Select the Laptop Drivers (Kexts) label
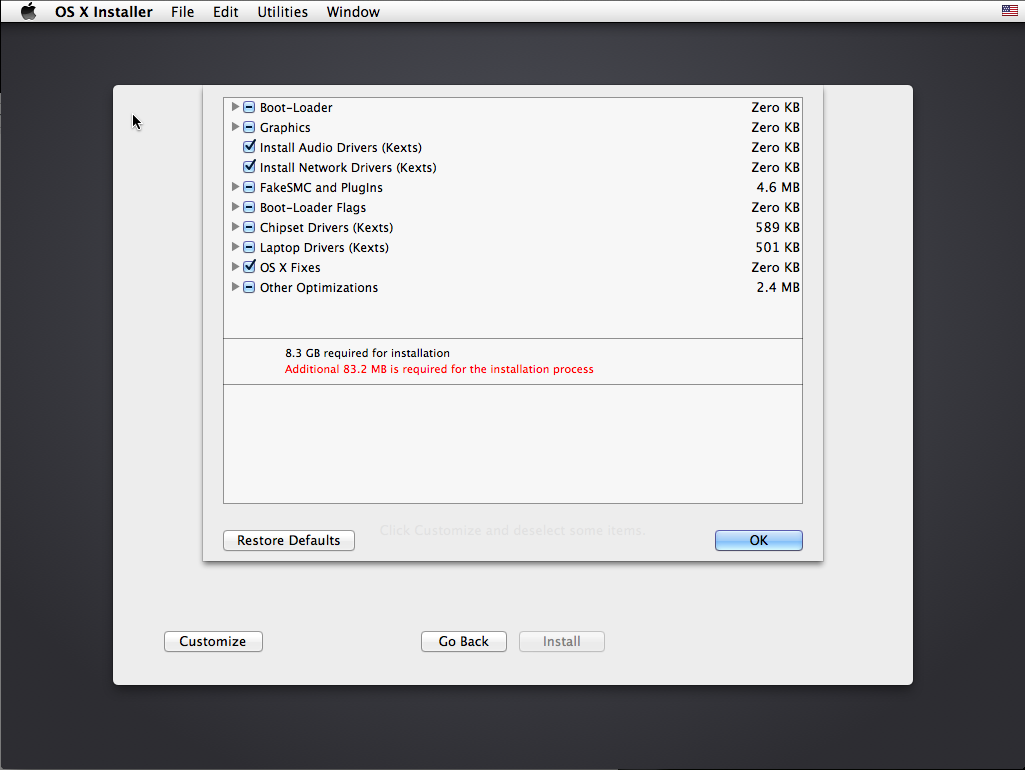Image resolution: width=1025 pixels, height=770 pixels. click(324, 248)
